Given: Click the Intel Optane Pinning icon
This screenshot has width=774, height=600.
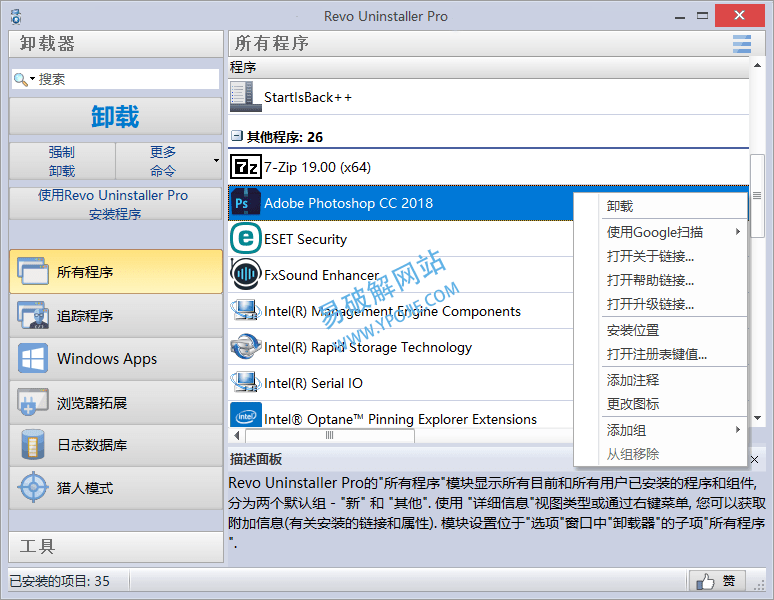Looking at the screenshot, I should click(245, 416).
